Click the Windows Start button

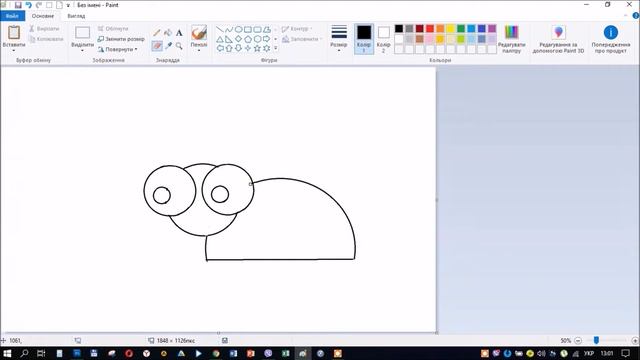pos(7,353)
